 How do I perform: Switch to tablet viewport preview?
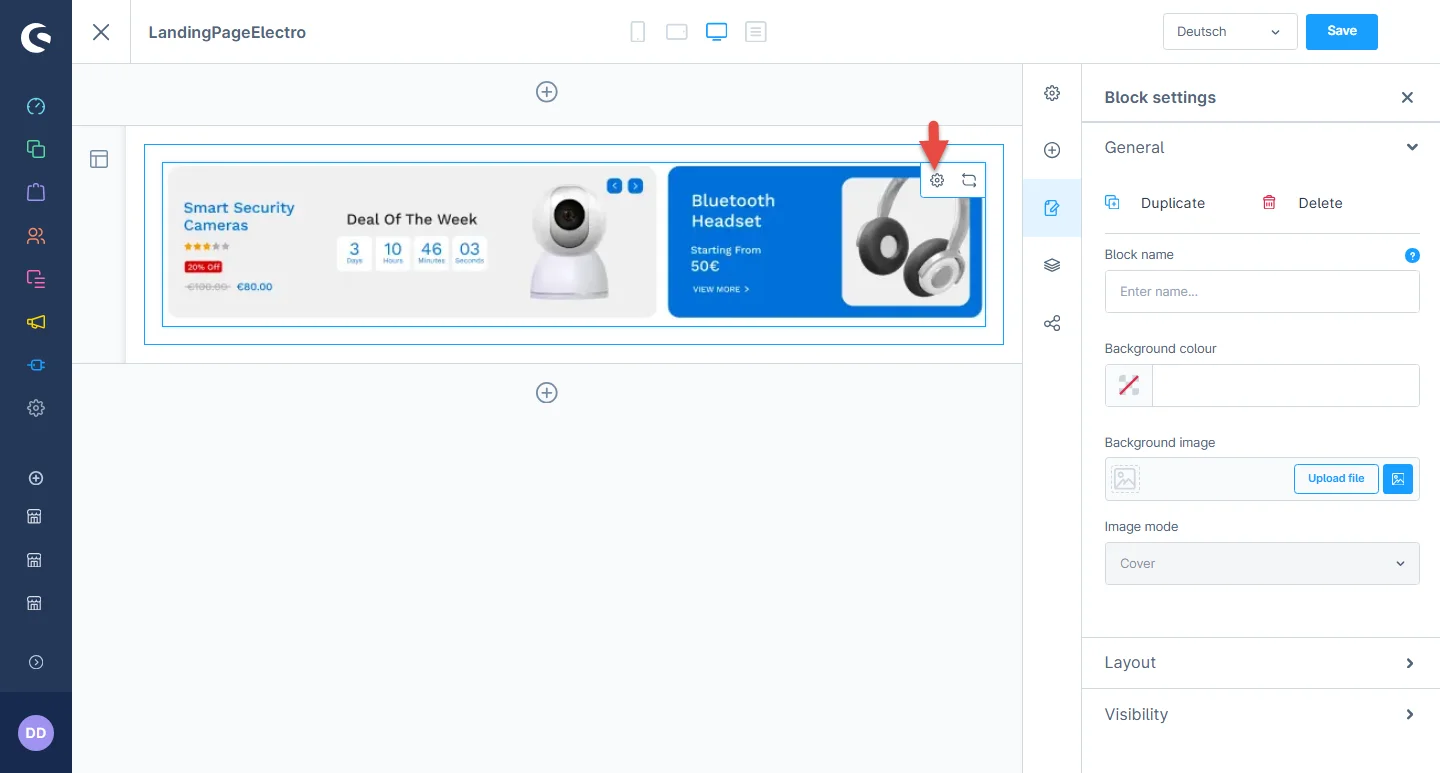[x=677, y=32]
